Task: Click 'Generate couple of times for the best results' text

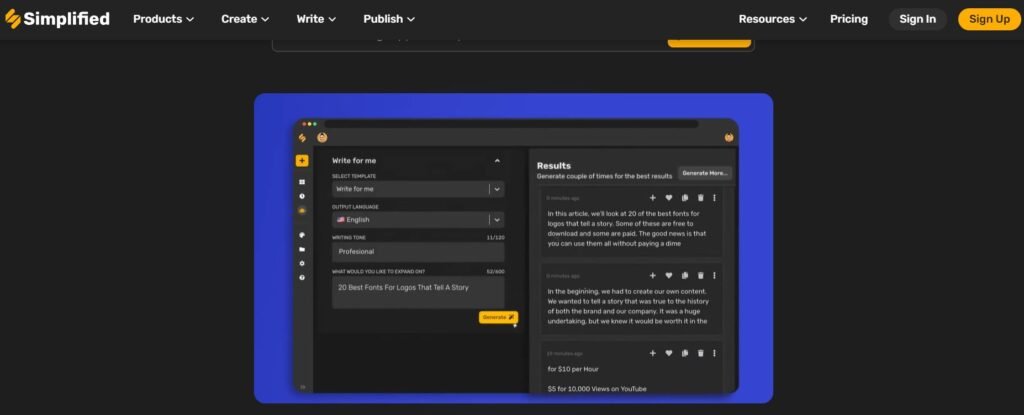Action: [x=604, y=176]
